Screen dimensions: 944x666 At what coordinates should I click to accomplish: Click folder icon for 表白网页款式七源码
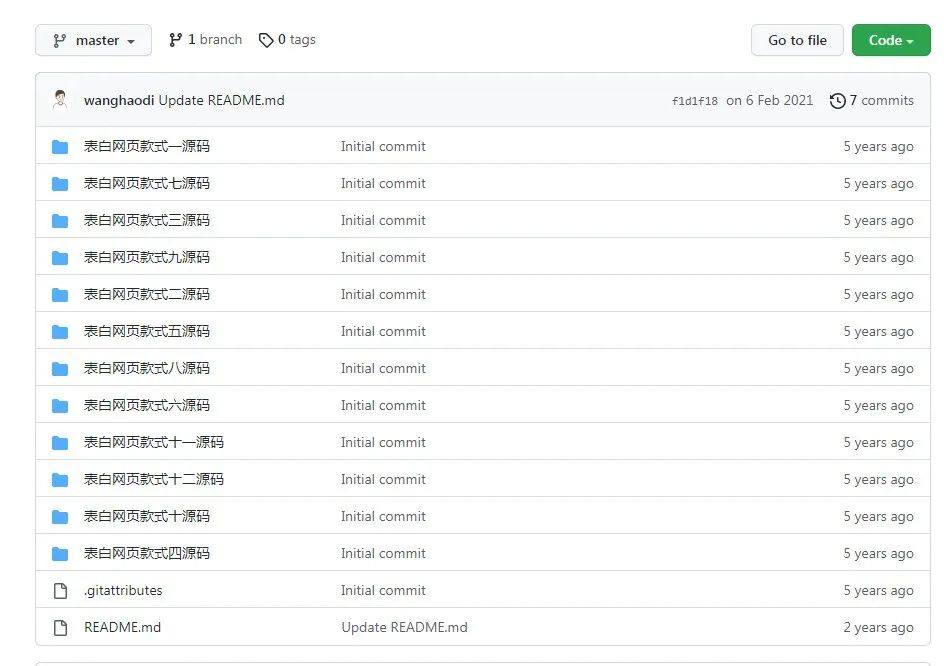click(60, 184)
